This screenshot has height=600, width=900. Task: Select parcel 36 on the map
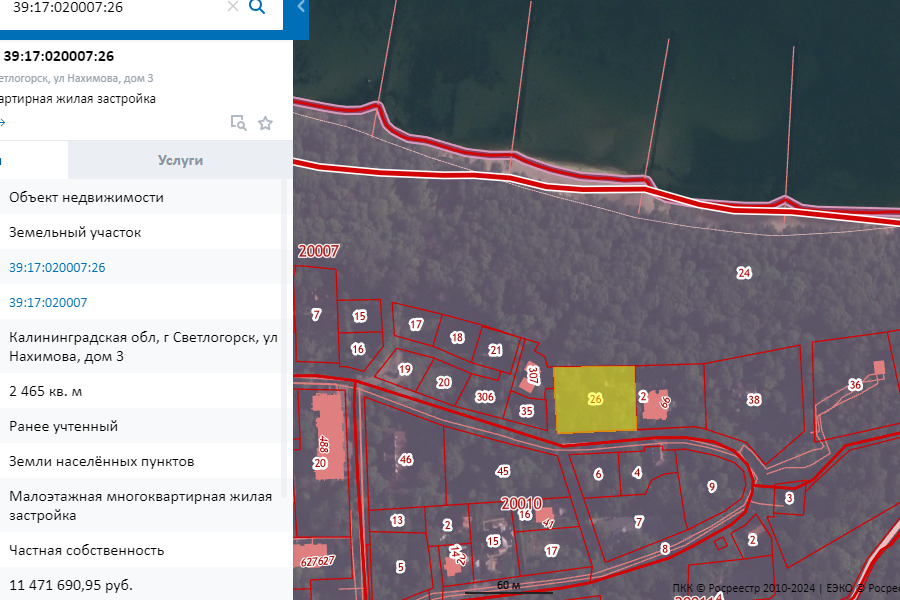pyautogui.click(x=854, y=385)
